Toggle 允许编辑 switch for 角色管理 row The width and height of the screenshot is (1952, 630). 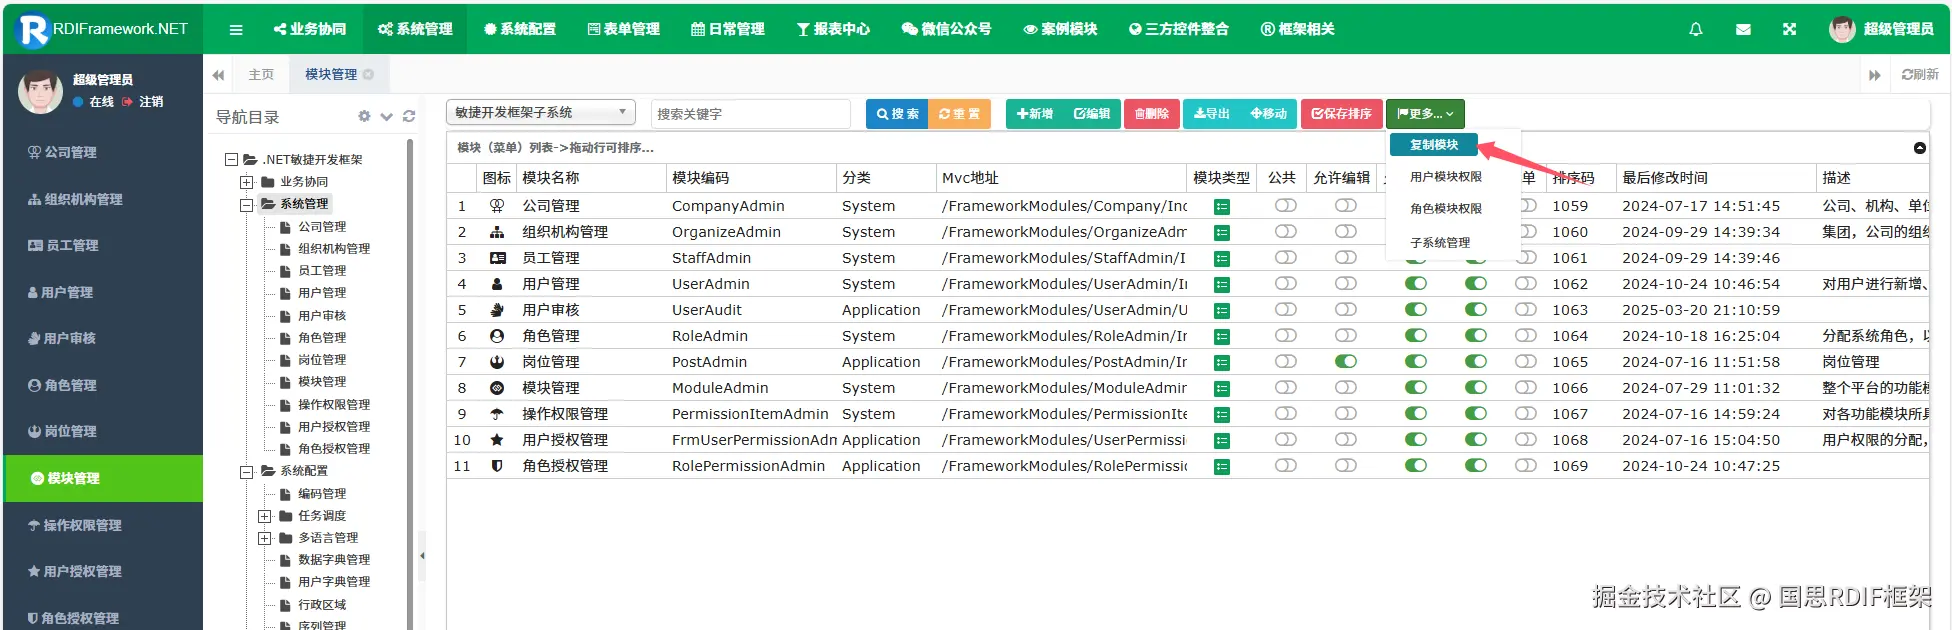tap(1346, 335)
